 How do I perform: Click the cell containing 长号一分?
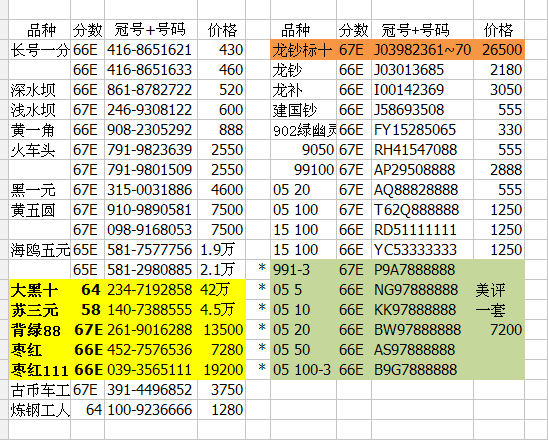tap(40, 50)
